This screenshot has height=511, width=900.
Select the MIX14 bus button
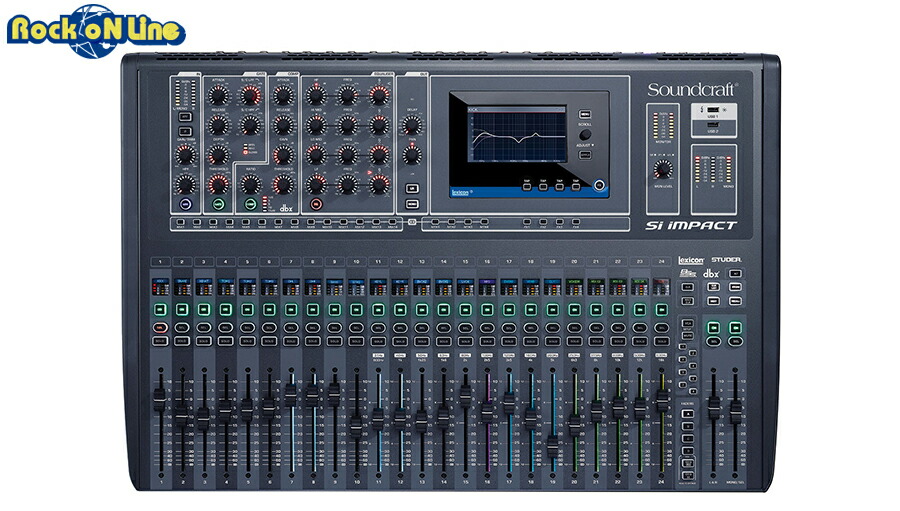point(393,222)
